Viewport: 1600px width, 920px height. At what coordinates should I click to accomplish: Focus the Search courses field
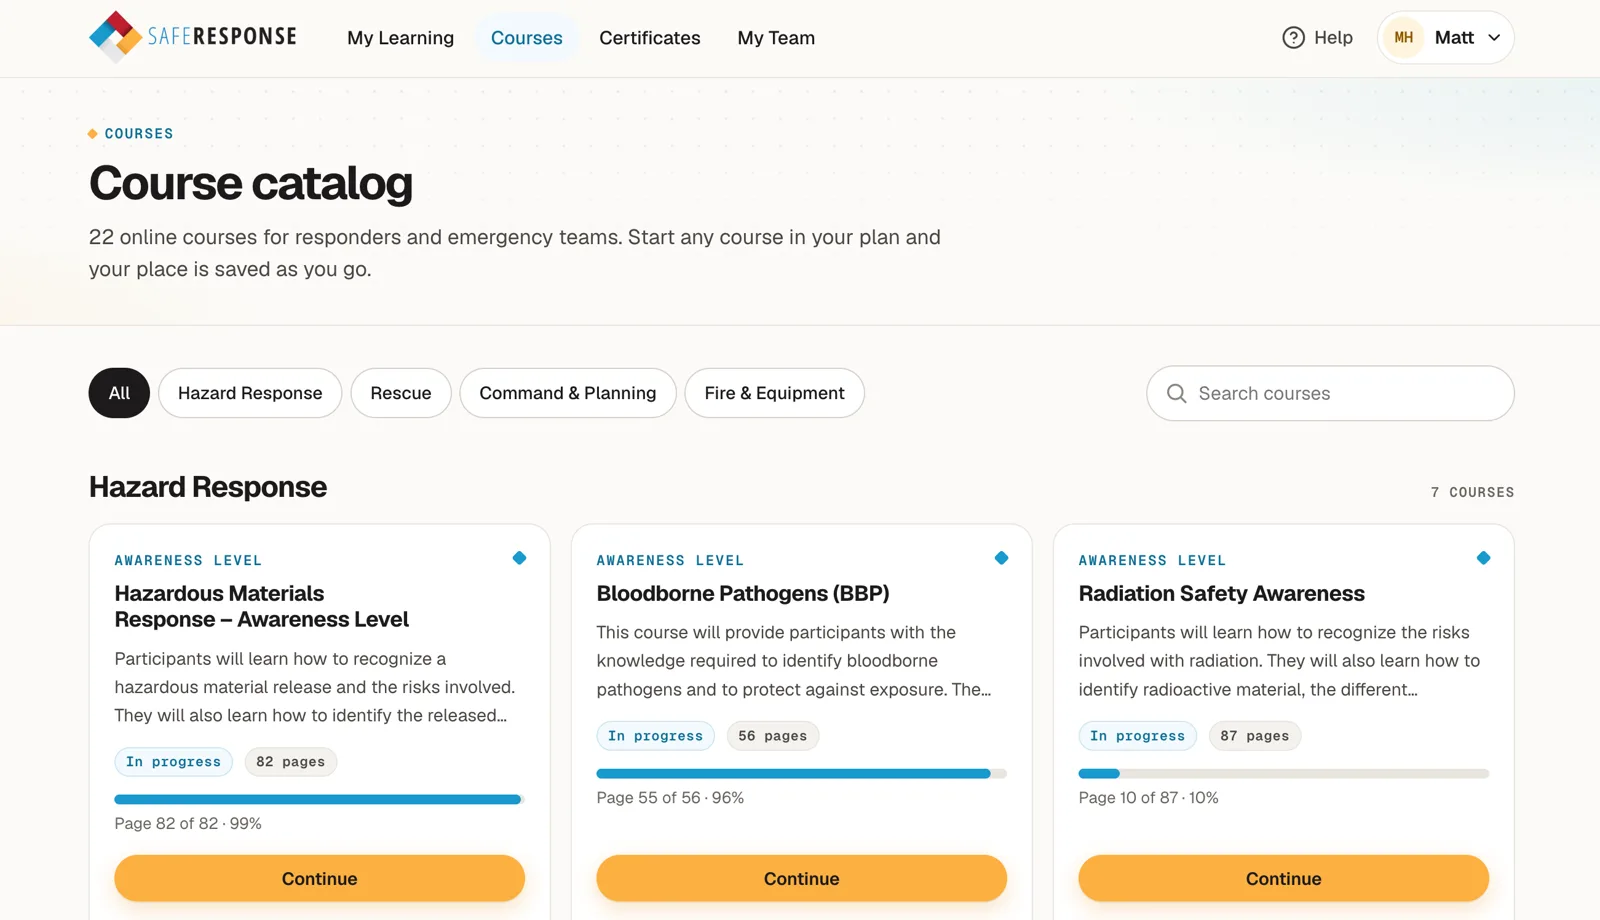(x=1330, y=393)
